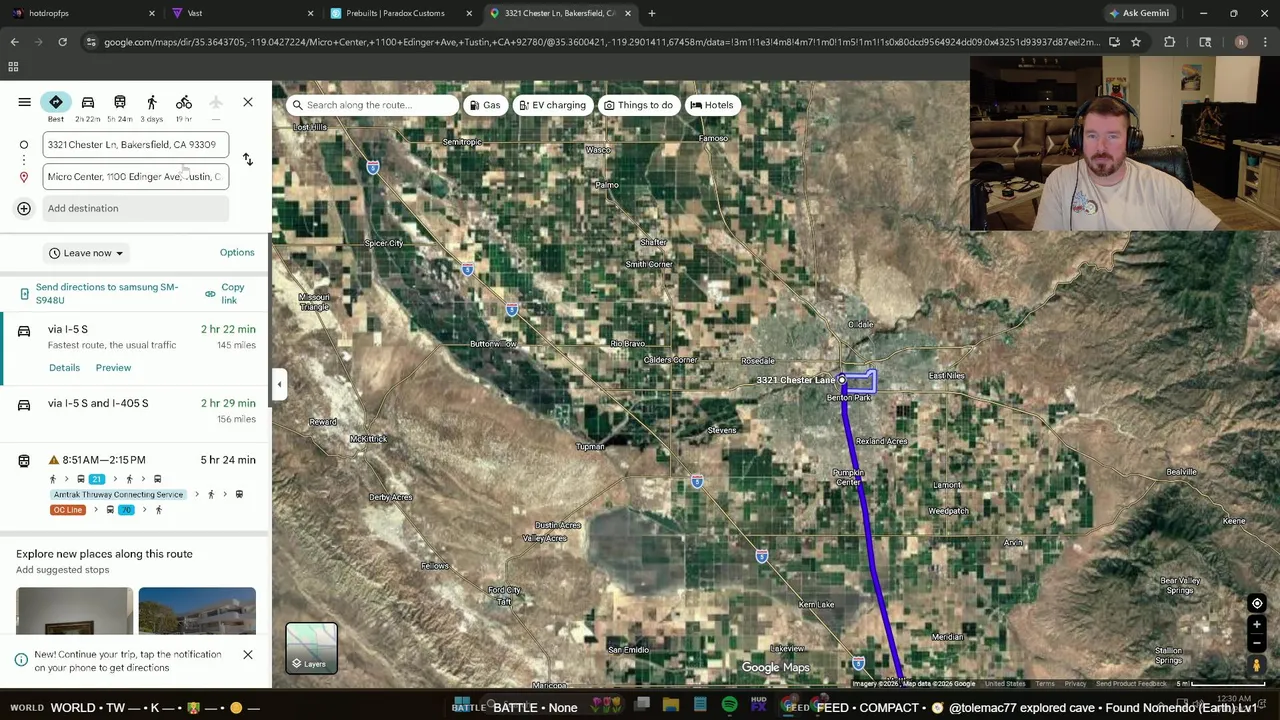
Task: Filter map by Hotels
Action: pos(711,105)
